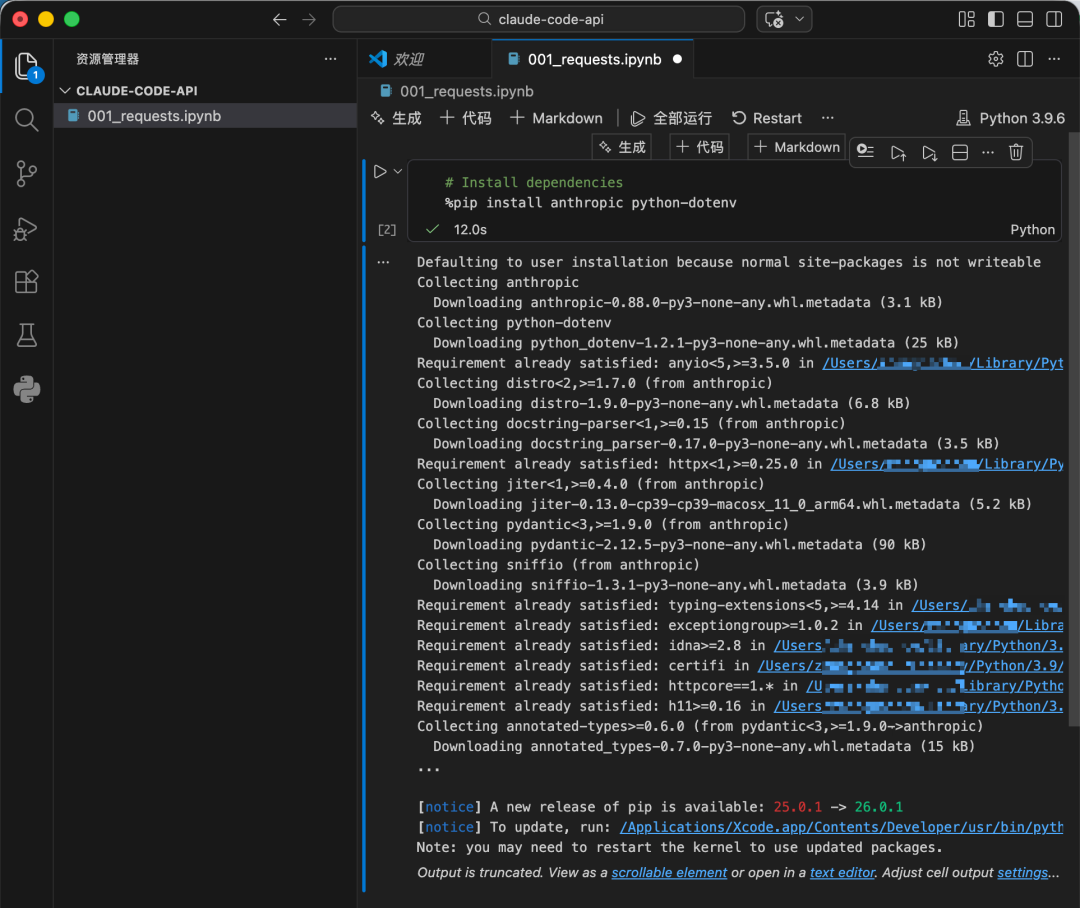Open the Python extension view
Viewport: 1080px width, 908px height.
tap(26, 389)
